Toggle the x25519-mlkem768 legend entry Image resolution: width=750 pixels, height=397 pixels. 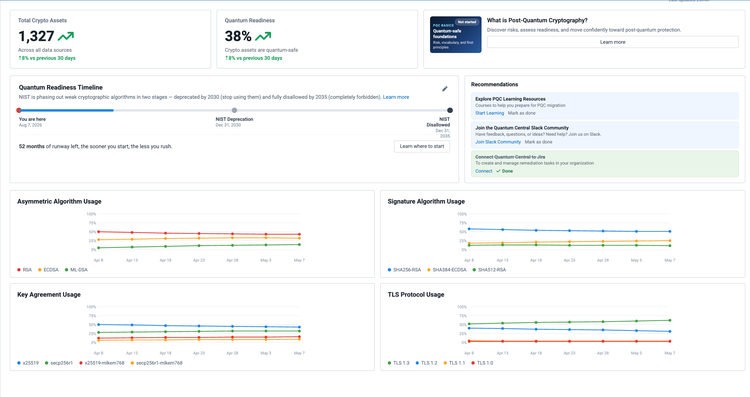click(x=101, y=363)
